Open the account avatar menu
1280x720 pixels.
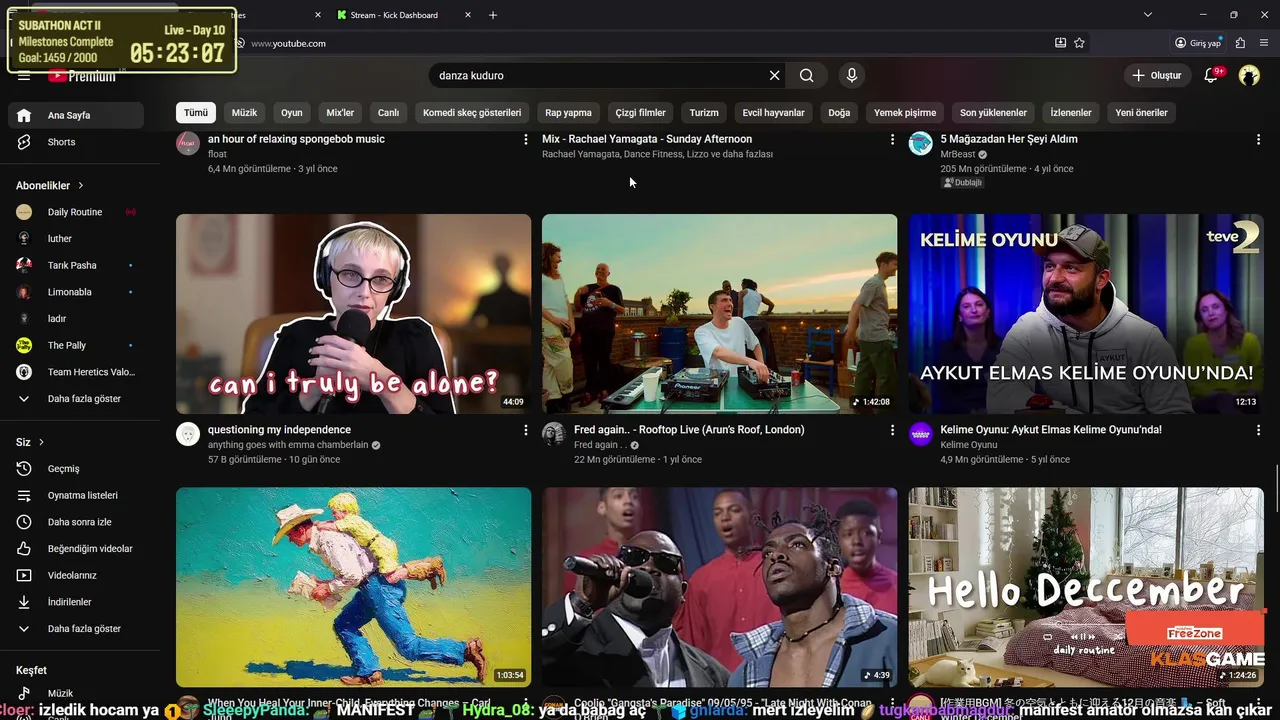(1249, 75)
